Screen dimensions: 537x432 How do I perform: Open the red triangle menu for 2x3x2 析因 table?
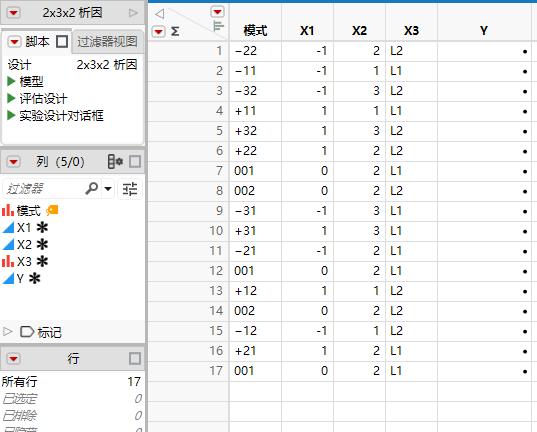(x=14, y=13)
